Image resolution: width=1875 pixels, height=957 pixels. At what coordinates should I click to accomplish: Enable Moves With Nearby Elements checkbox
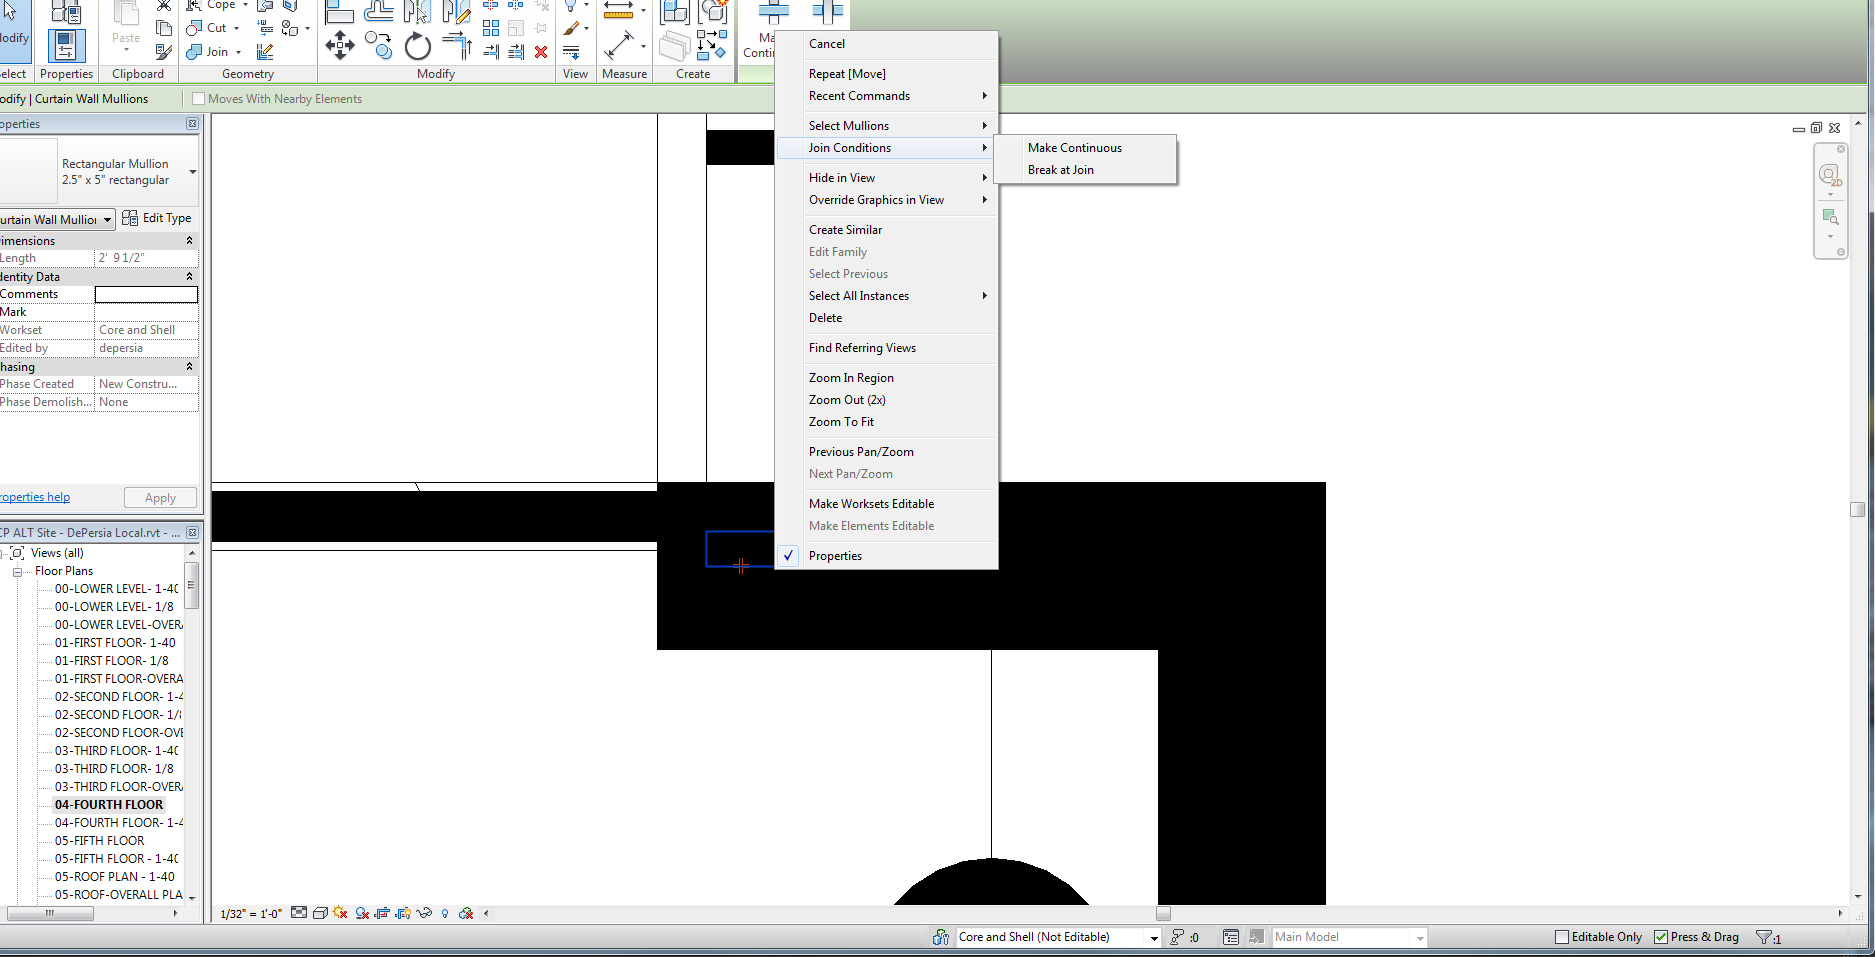pyautogui.click(x=198, y=99)
